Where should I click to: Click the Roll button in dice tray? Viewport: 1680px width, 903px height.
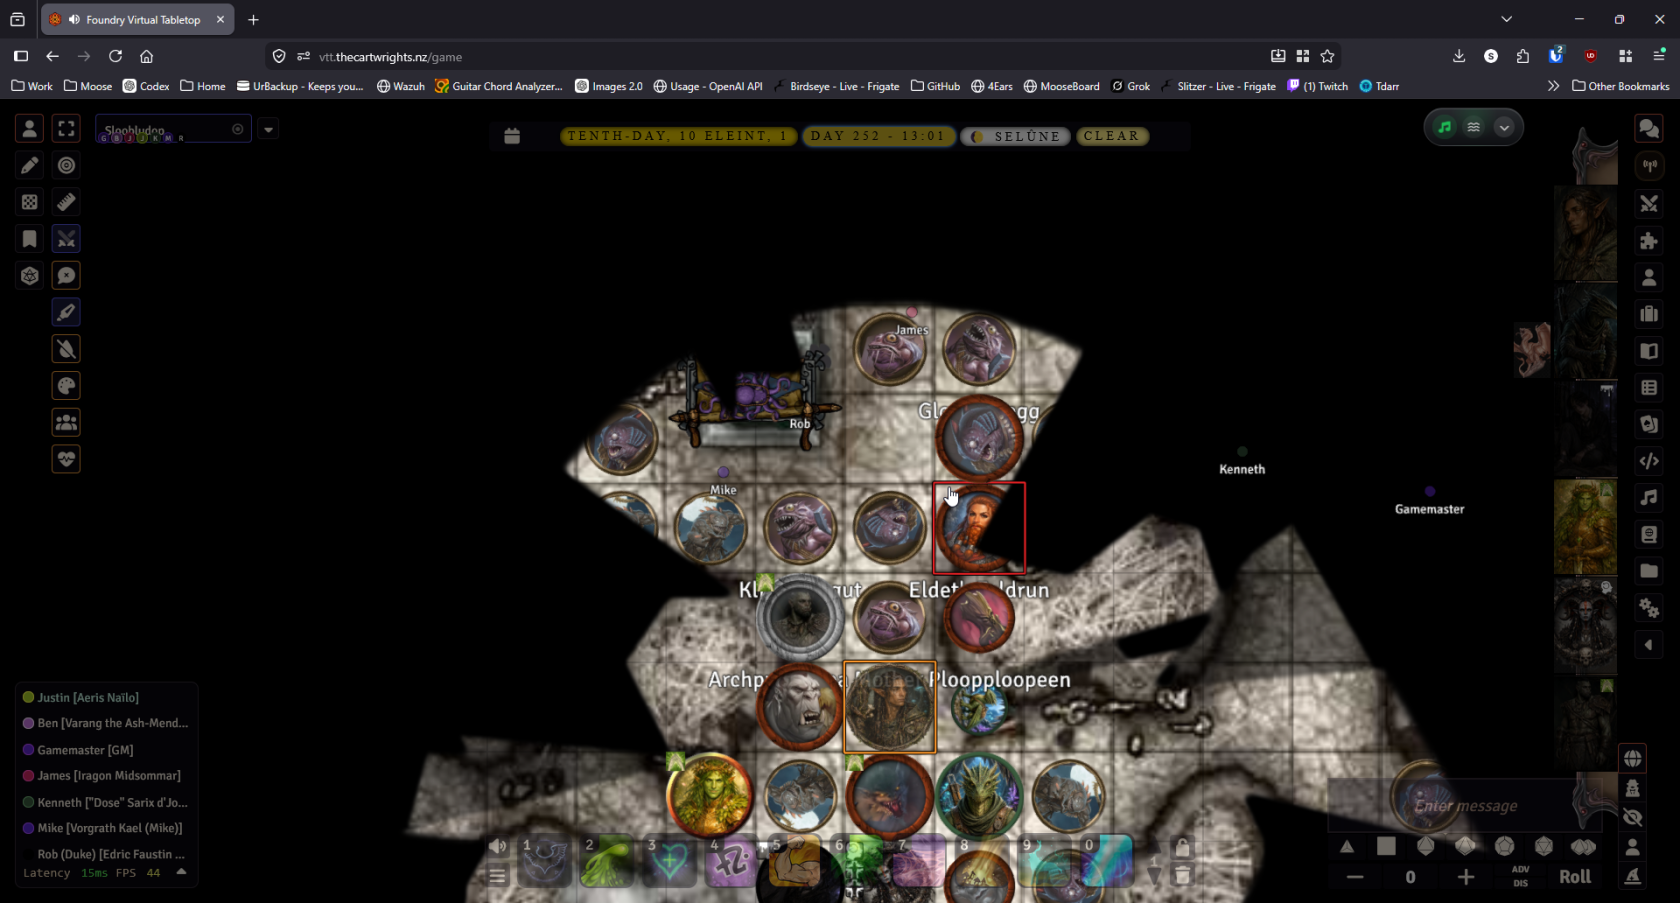(1575, 876)
